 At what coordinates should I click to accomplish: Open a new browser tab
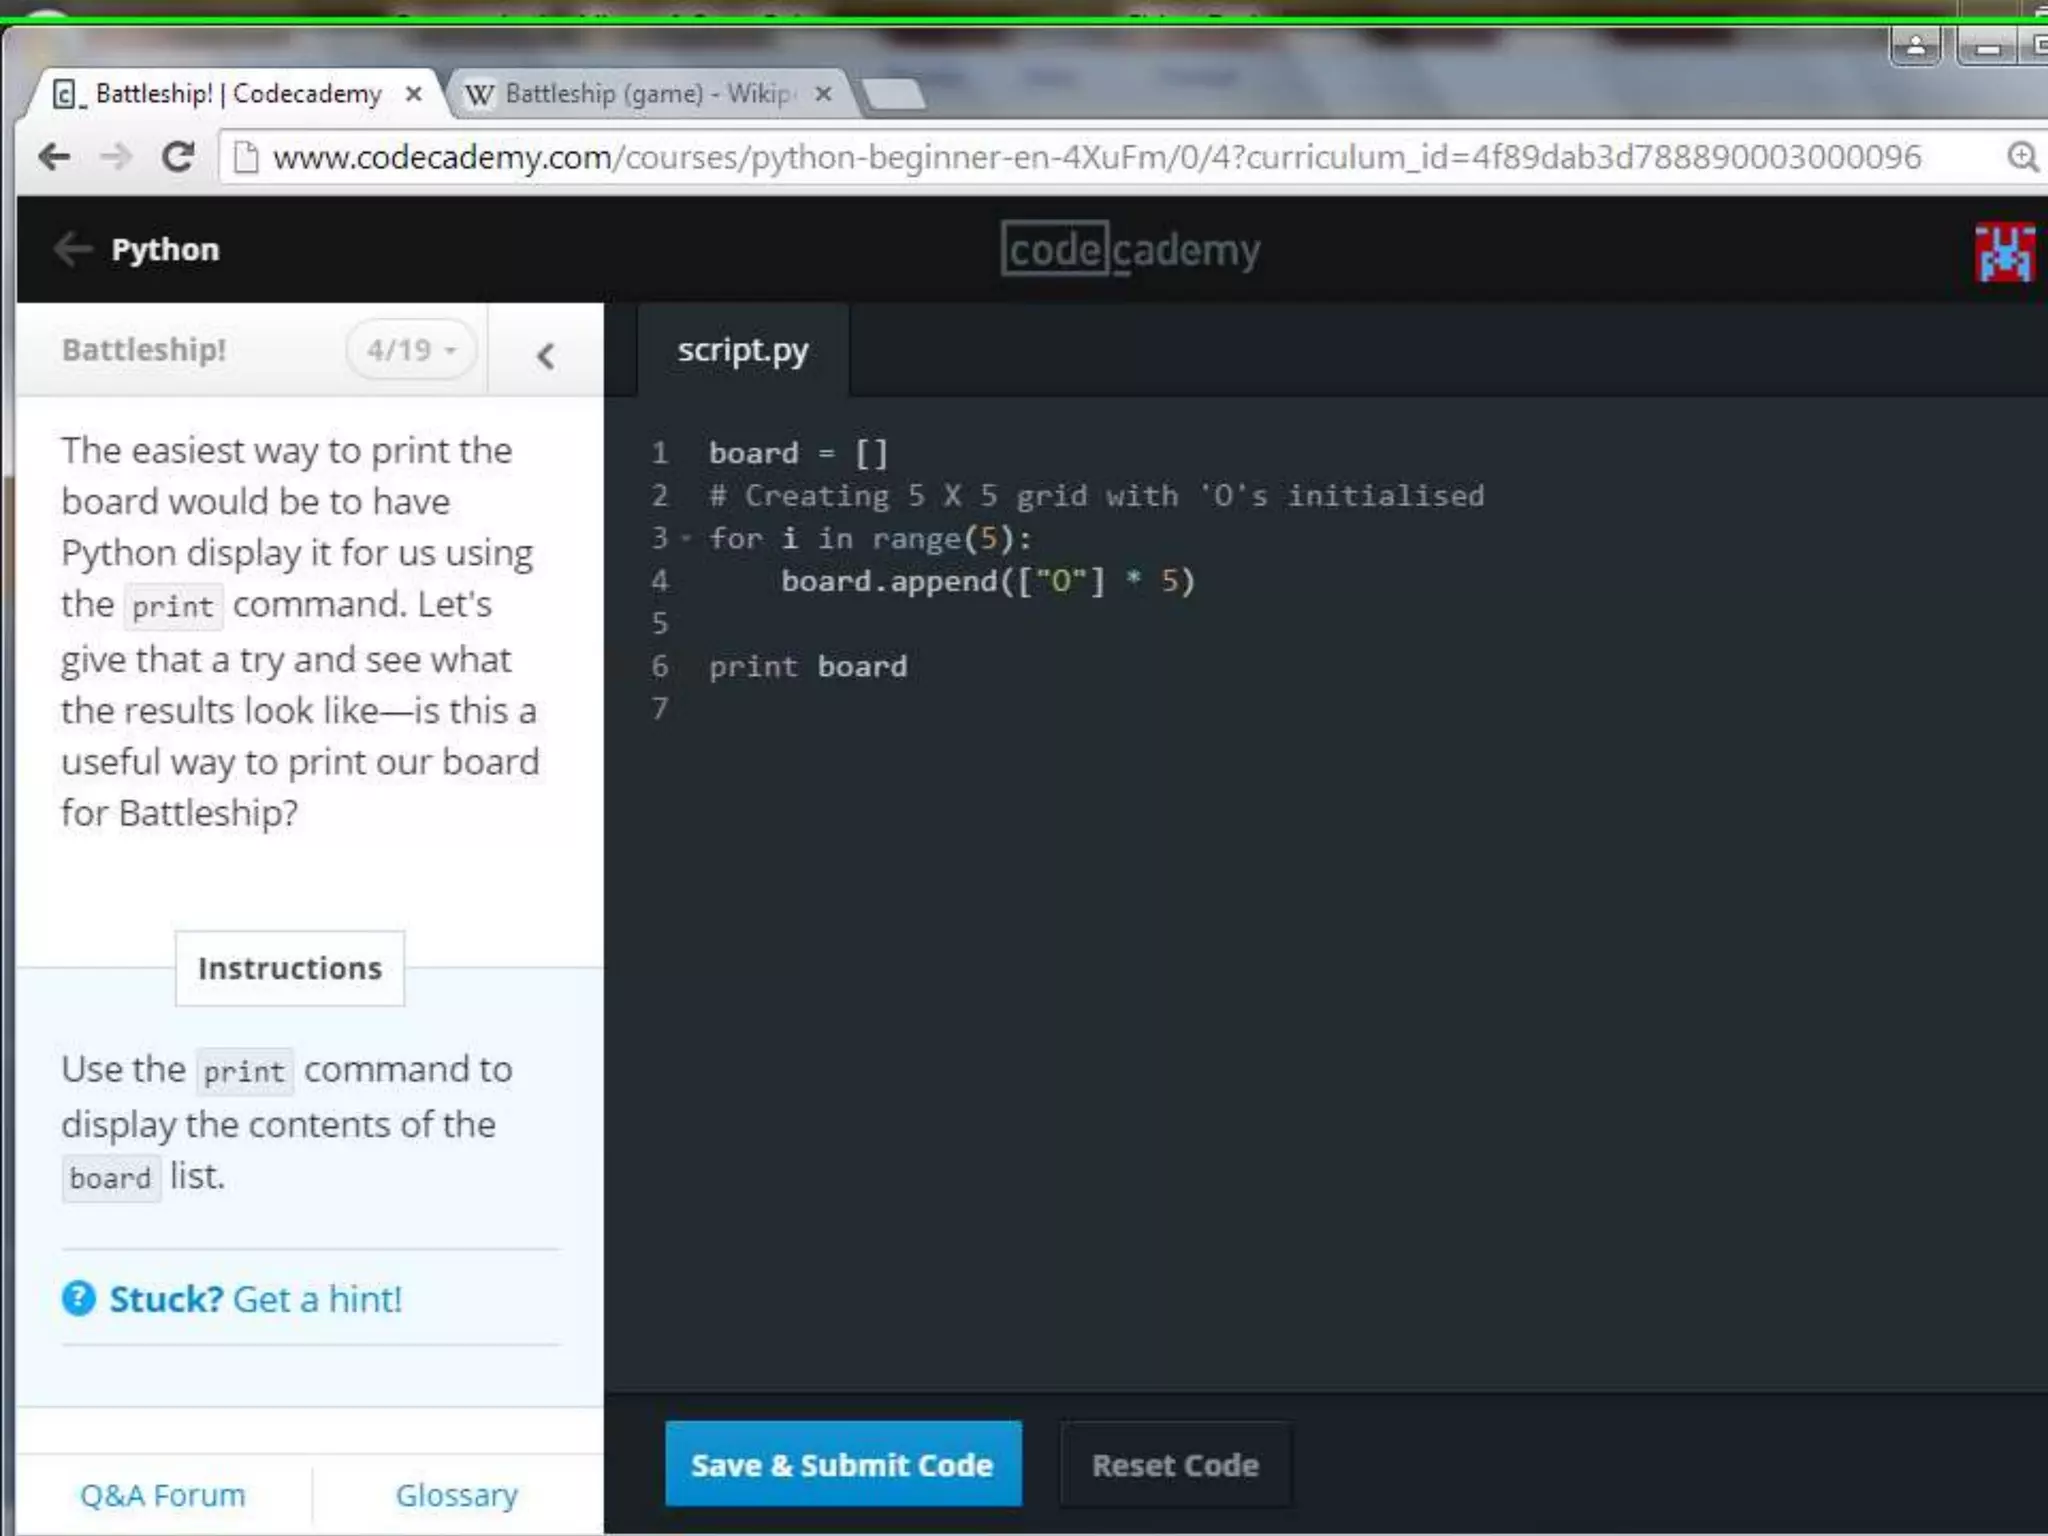click(x=894, y=94)
